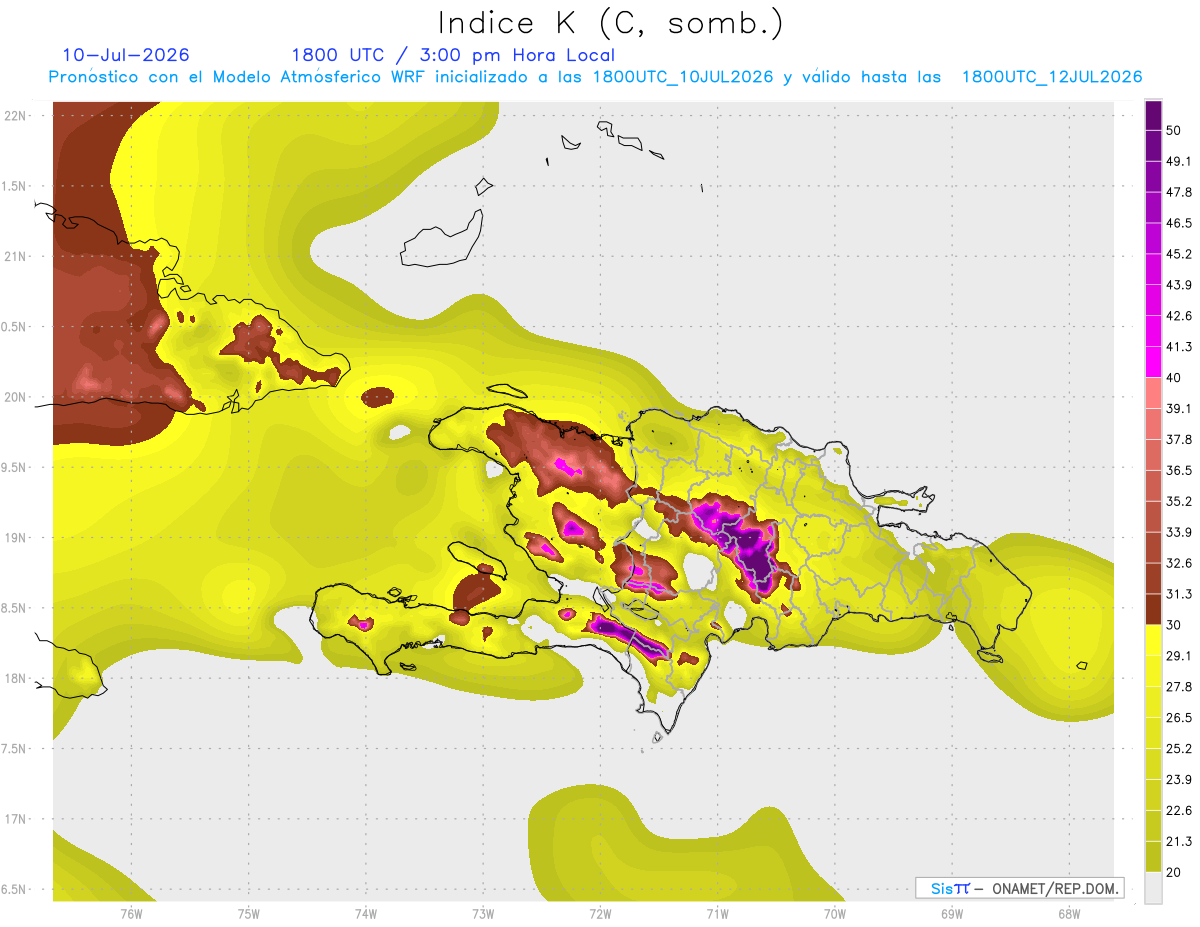Pick the dark purple swatch above the 50 label
This screenshot has width=1200, height=927.
(1153, 116)
